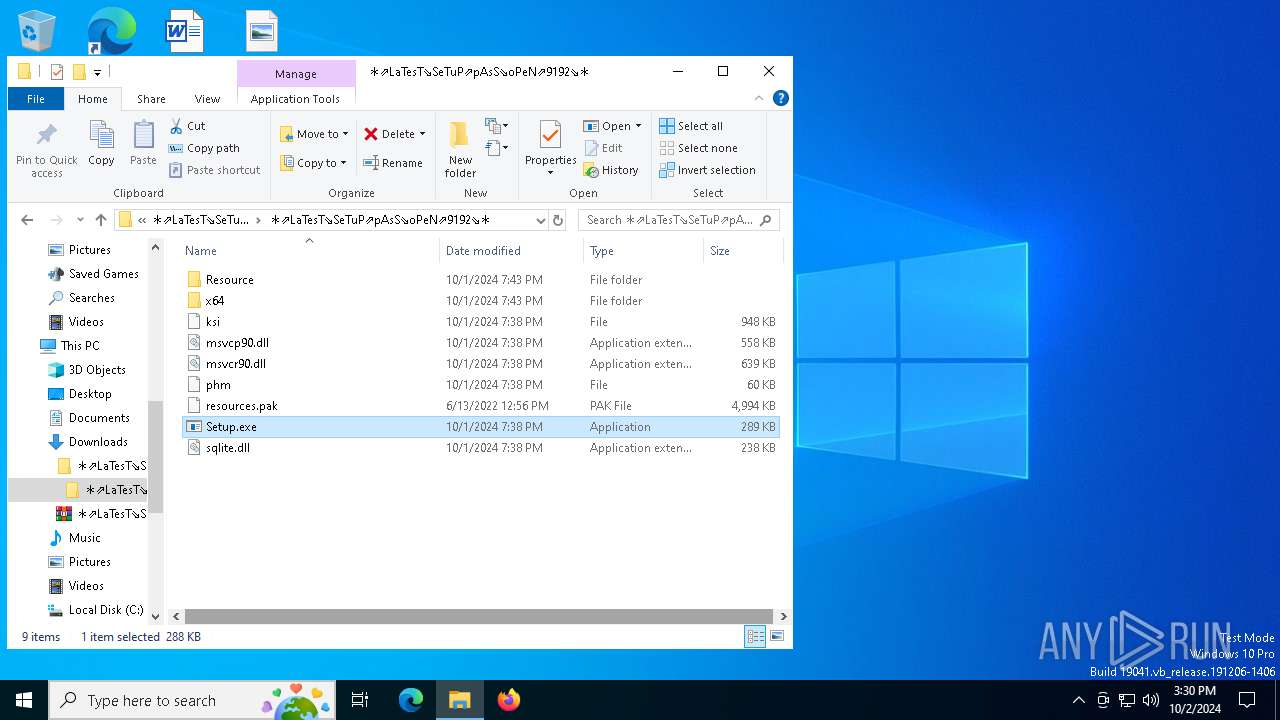Sort by the Name column header
Screen dimensions: 1280x720
coord(308,251)
